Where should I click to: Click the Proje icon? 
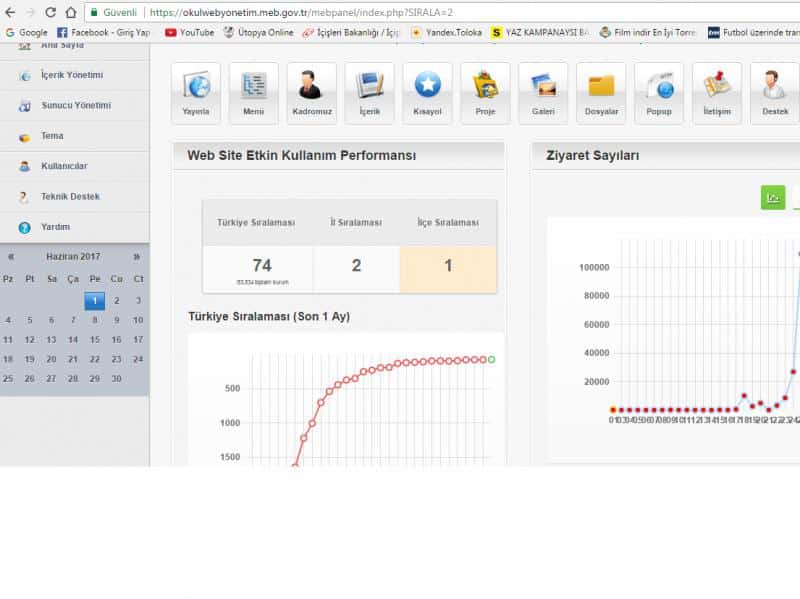click(485, 92)
